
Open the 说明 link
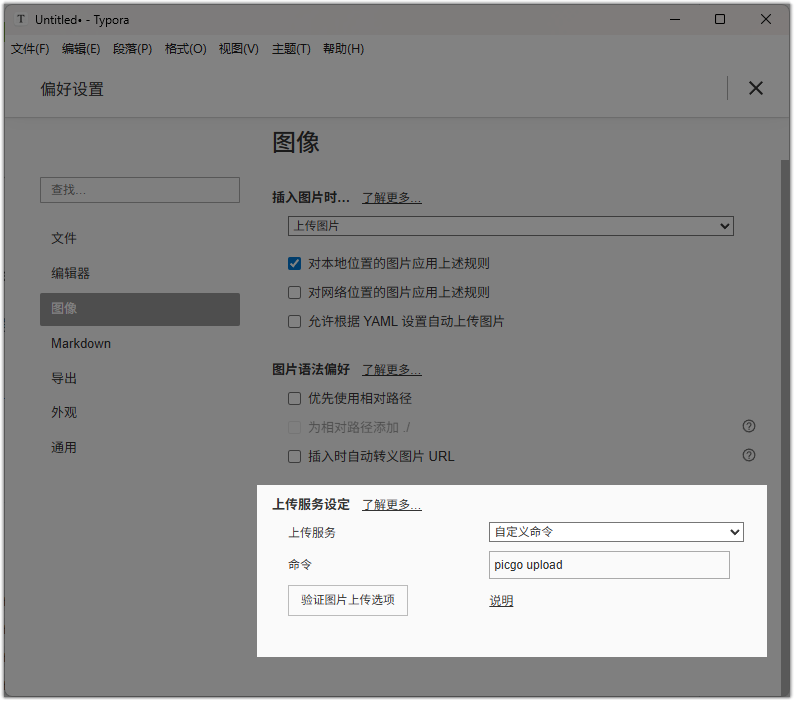(501, 601)
